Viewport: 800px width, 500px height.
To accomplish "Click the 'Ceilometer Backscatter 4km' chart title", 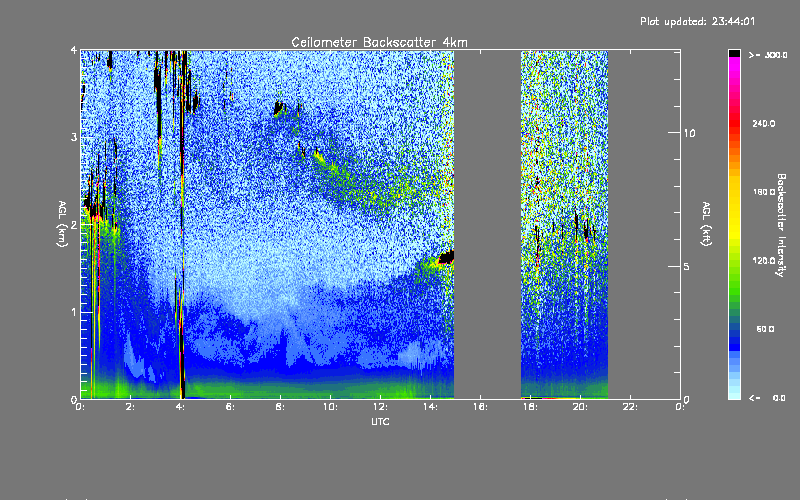I will 379,42.
